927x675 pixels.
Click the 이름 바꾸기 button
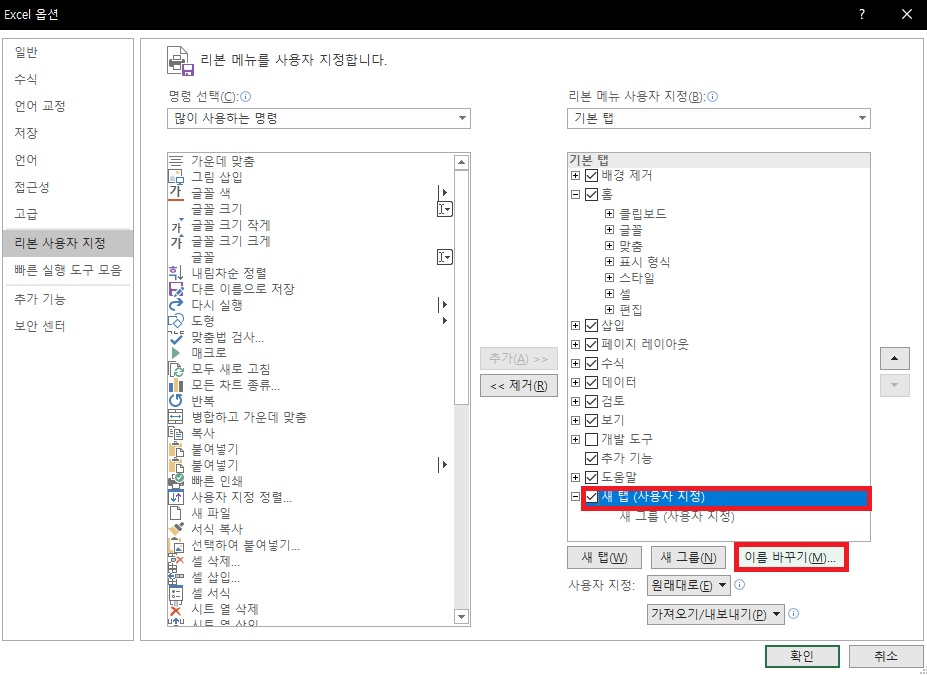(791, 557)
